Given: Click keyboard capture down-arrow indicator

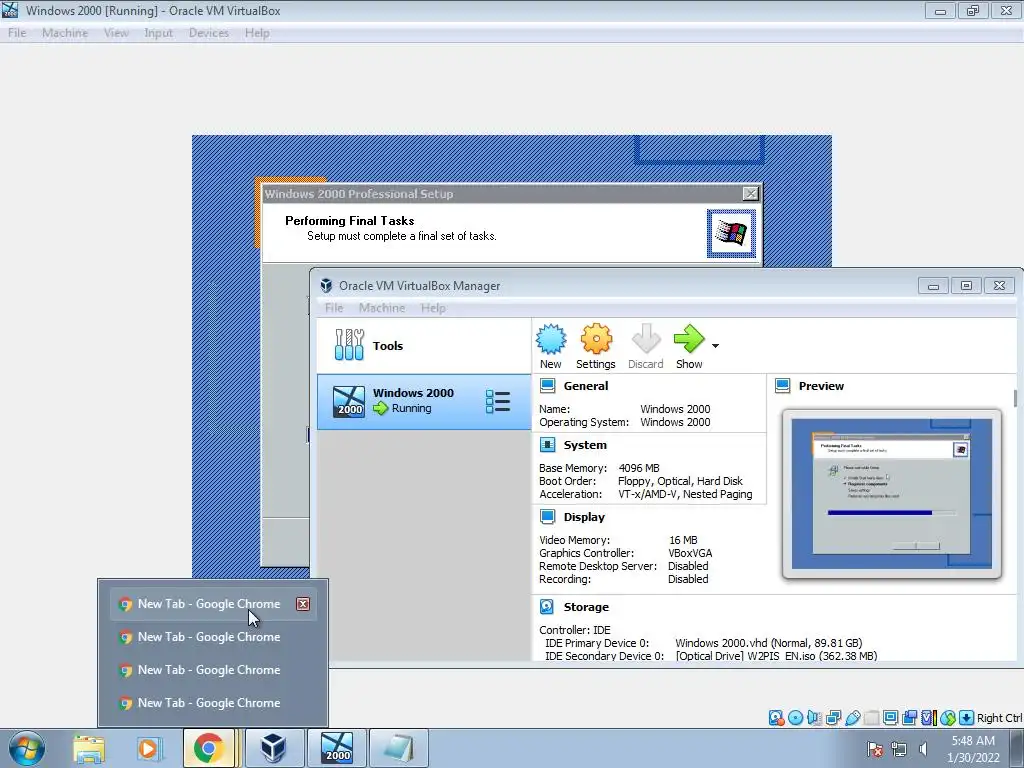Looking at the screenshot, I should (x=967, y=718).
